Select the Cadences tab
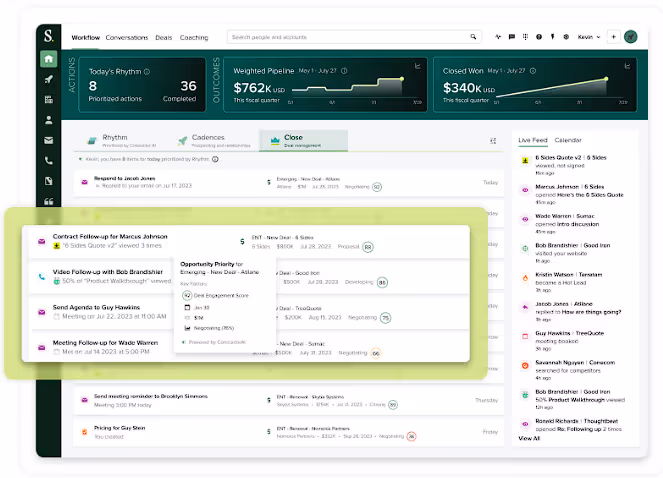Image resolution: width=663 pixels, height=478 pixels. tap(215, 141)
